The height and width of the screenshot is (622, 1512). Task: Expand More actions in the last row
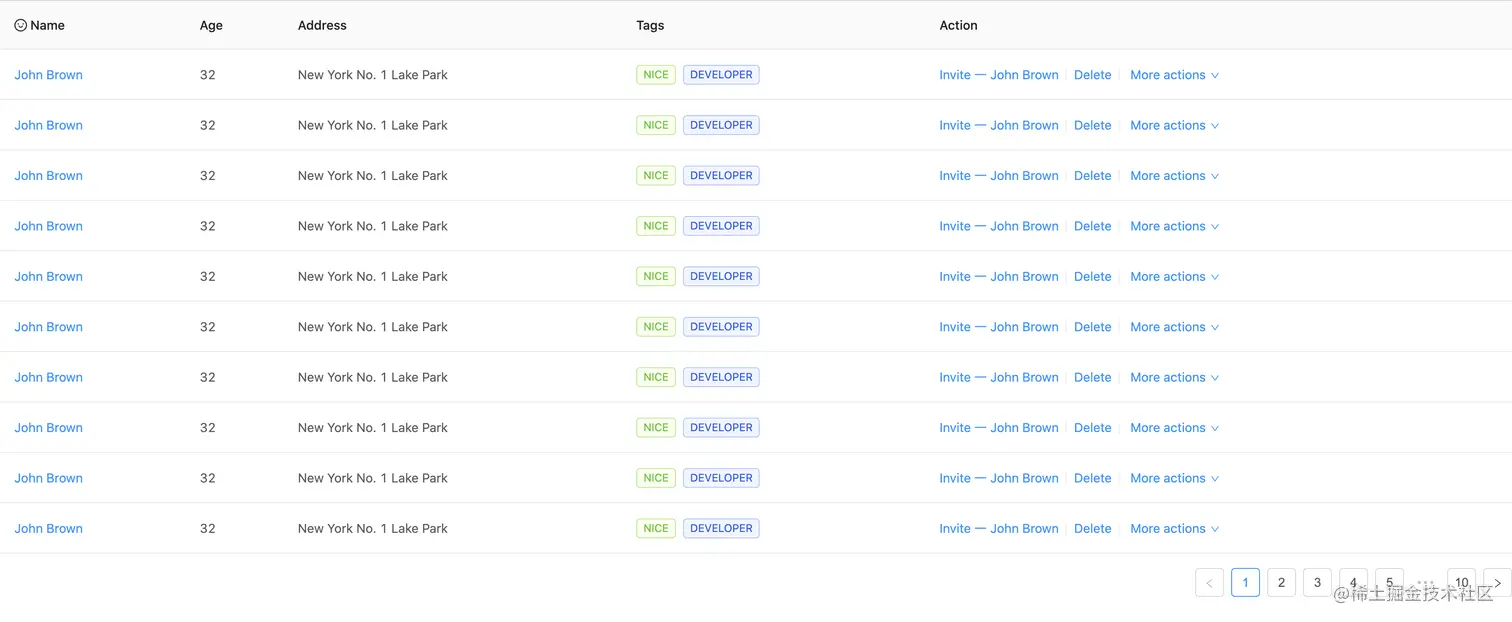click(x=1174, y=529)
